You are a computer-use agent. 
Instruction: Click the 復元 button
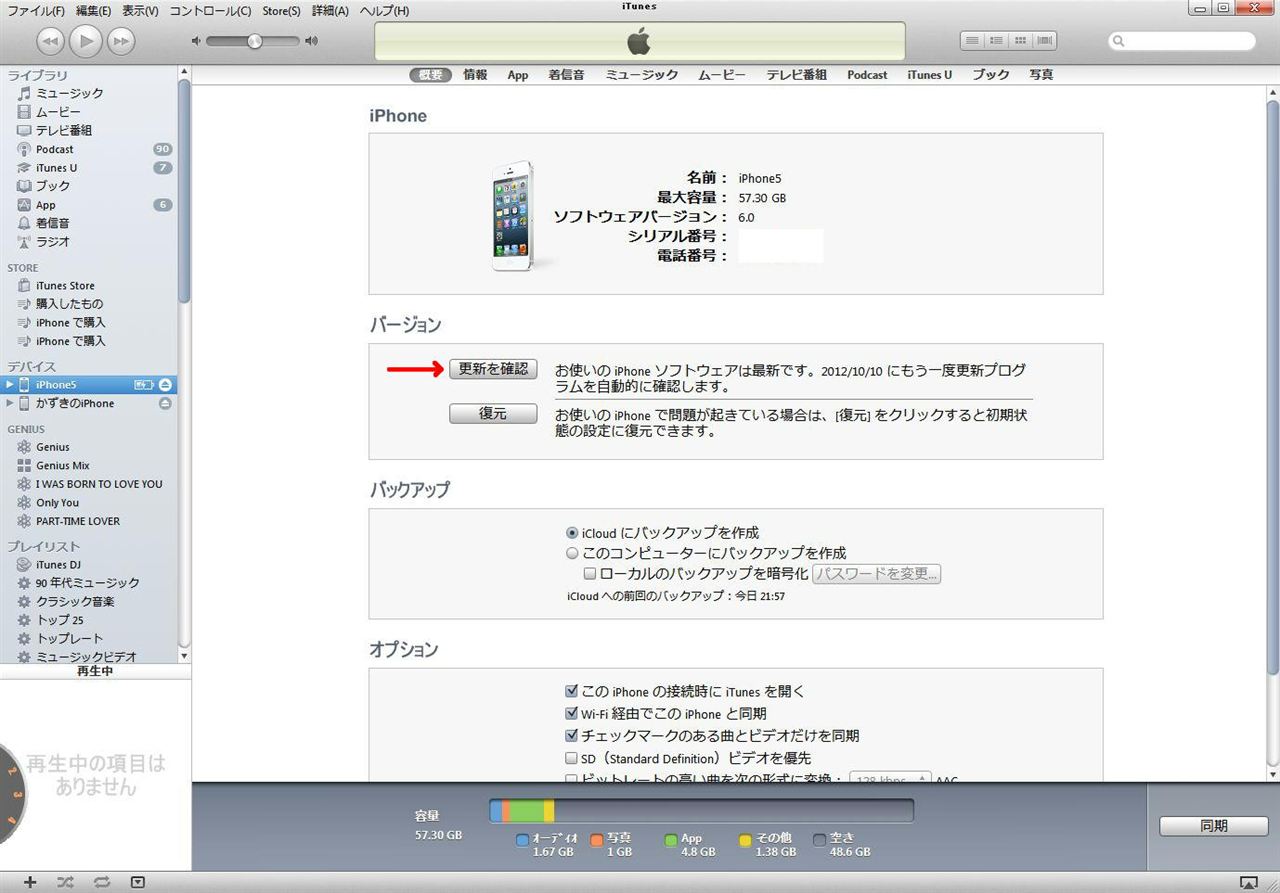493,413
